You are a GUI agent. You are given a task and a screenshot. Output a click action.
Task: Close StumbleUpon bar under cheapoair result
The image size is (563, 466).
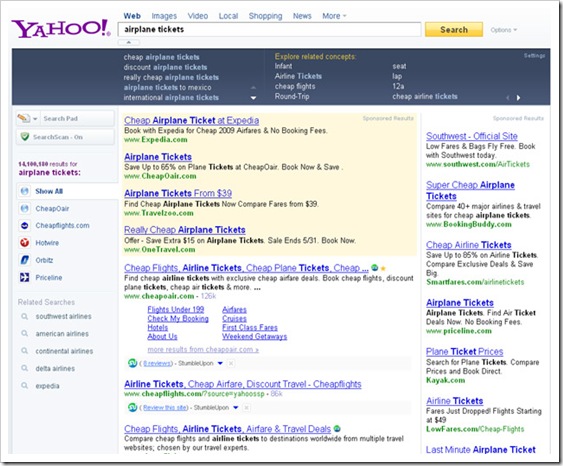[231, 363]
